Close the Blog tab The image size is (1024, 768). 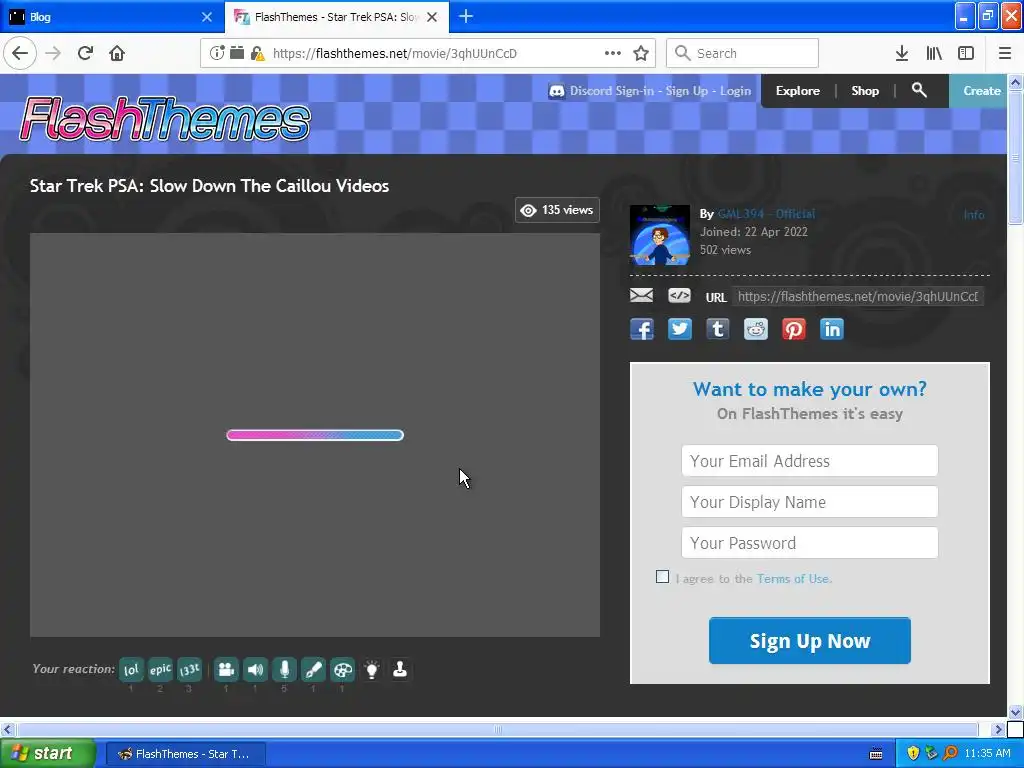(x=207, y=17)
